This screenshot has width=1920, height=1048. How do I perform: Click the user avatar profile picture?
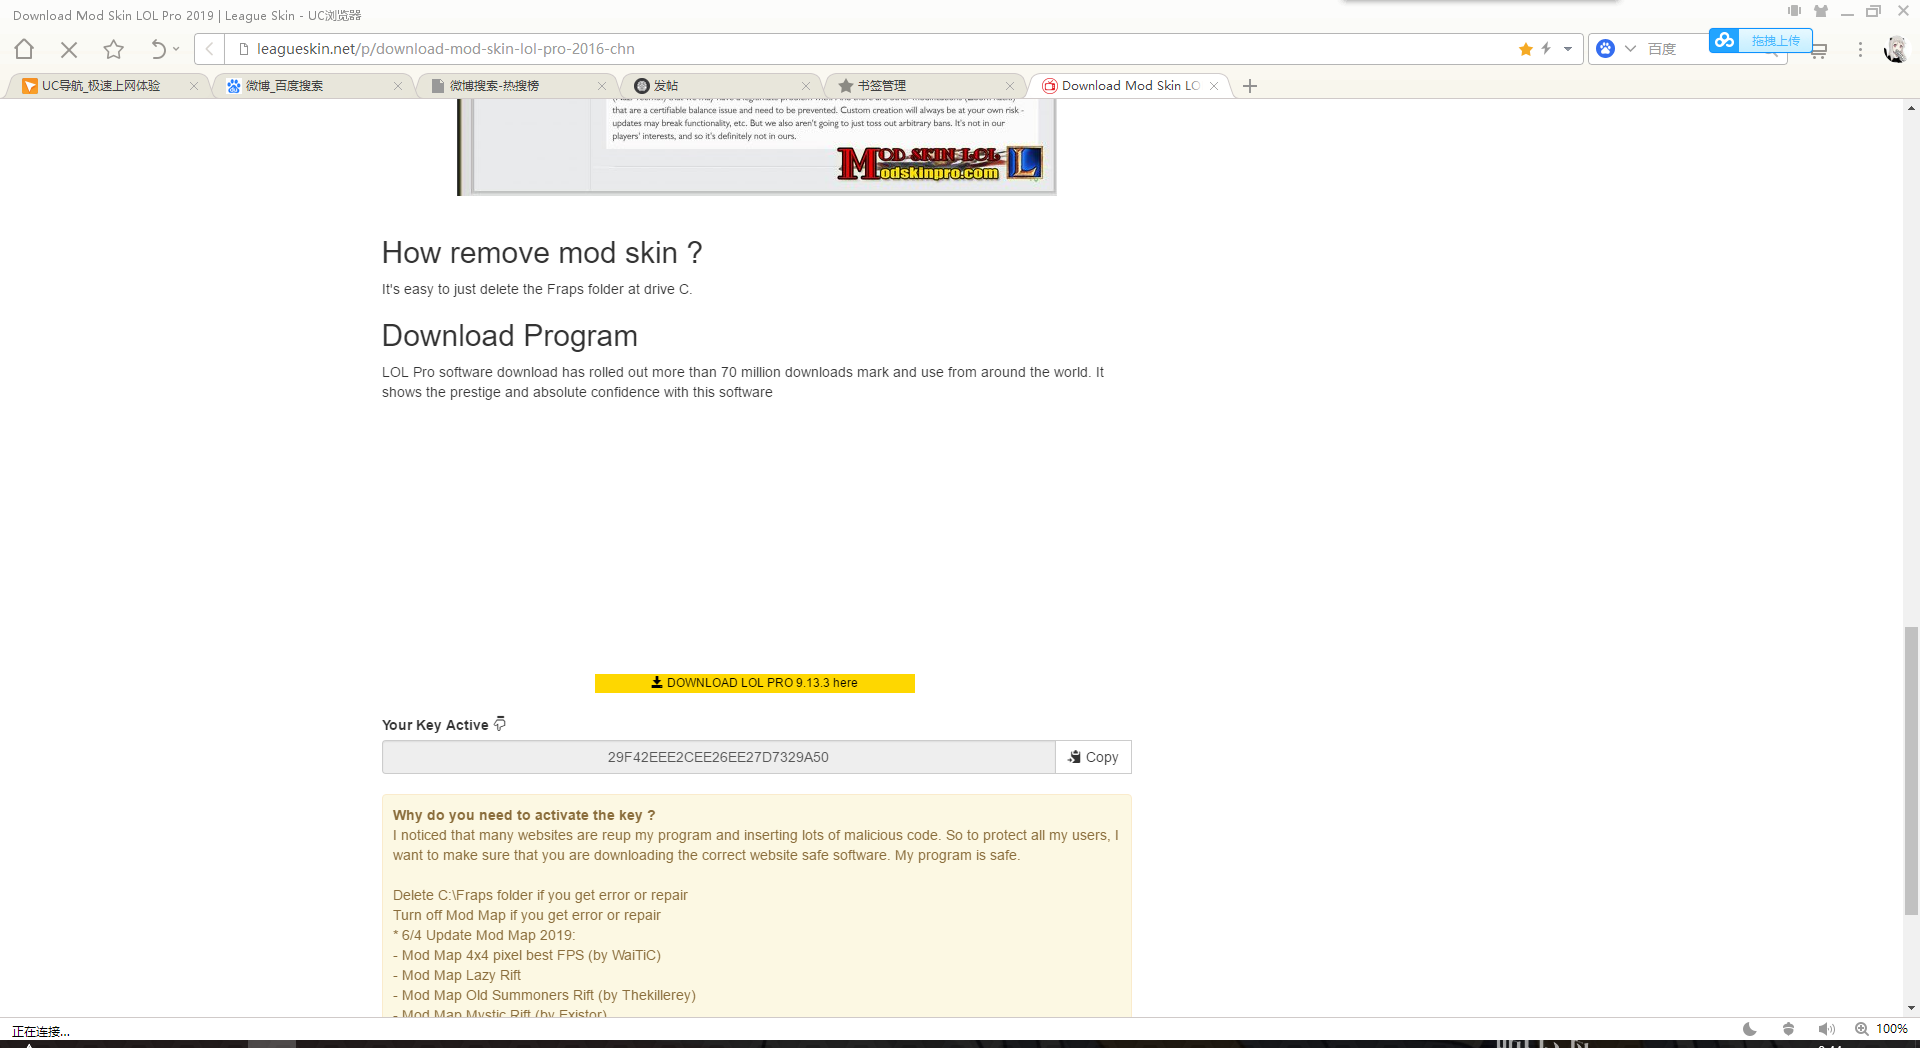click(x=1895, y=49)
